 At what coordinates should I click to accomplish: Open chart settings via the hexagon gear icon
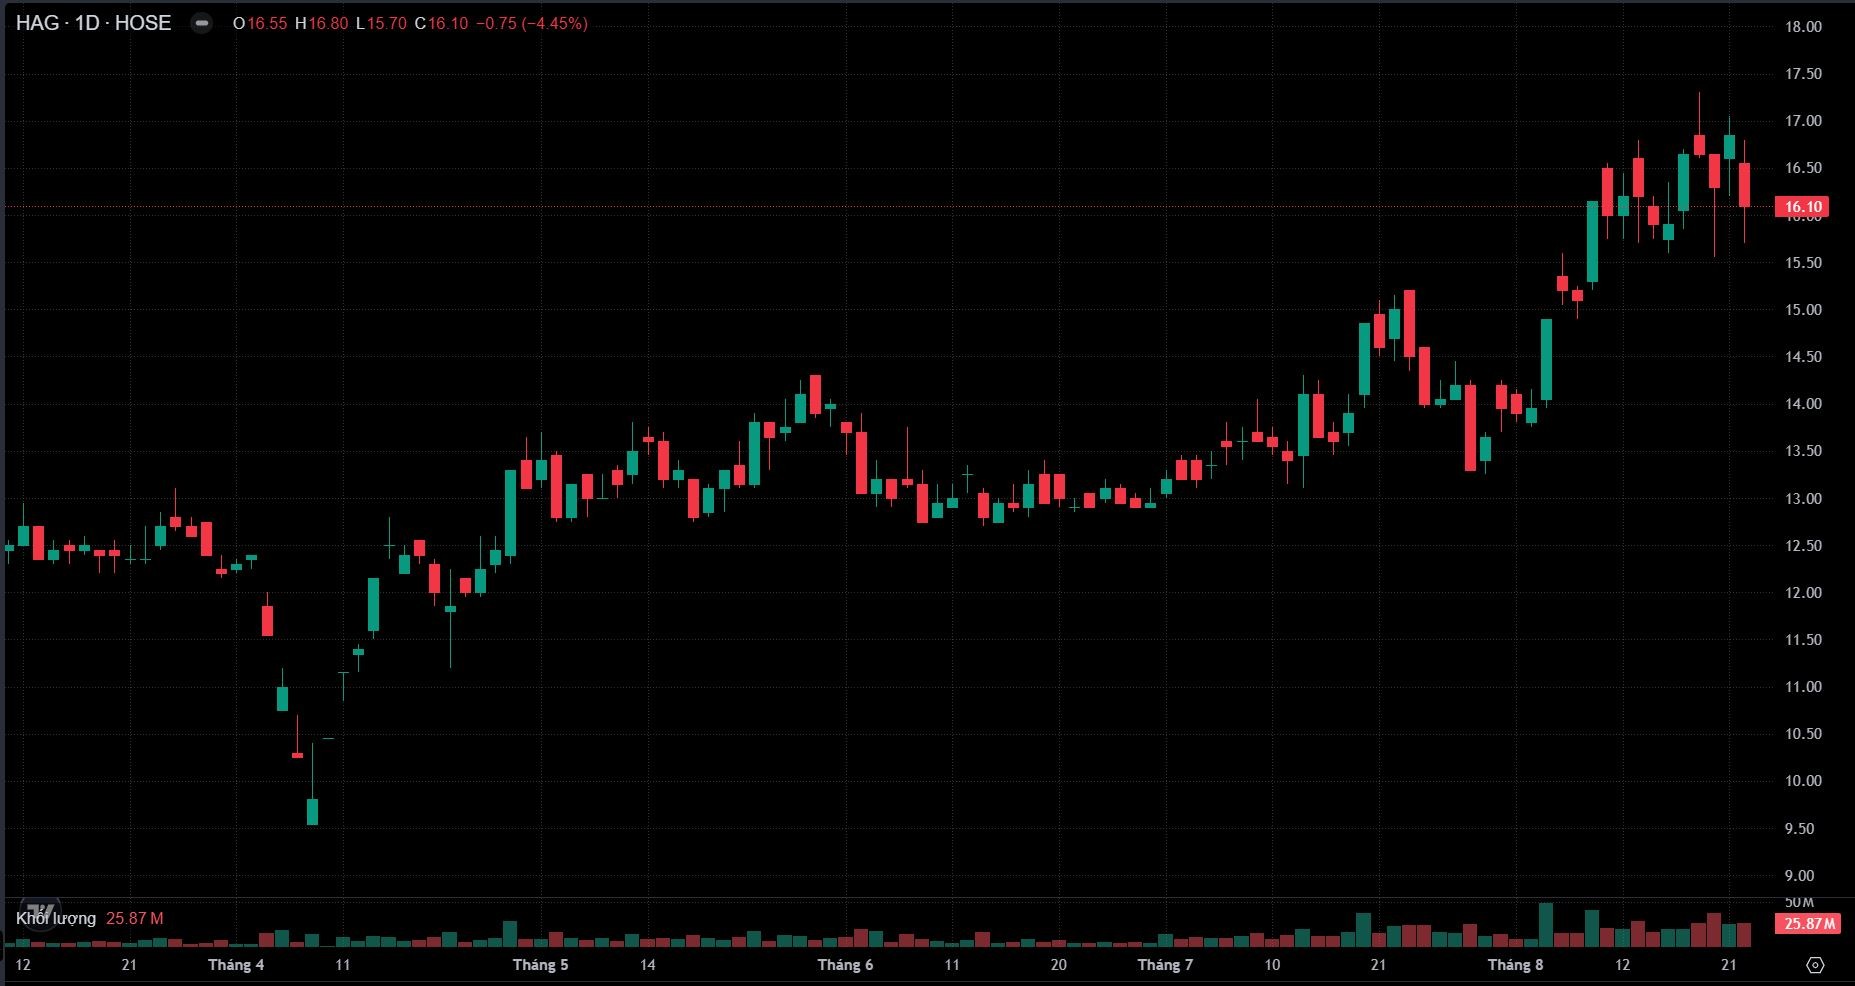tap(1816, 965)
